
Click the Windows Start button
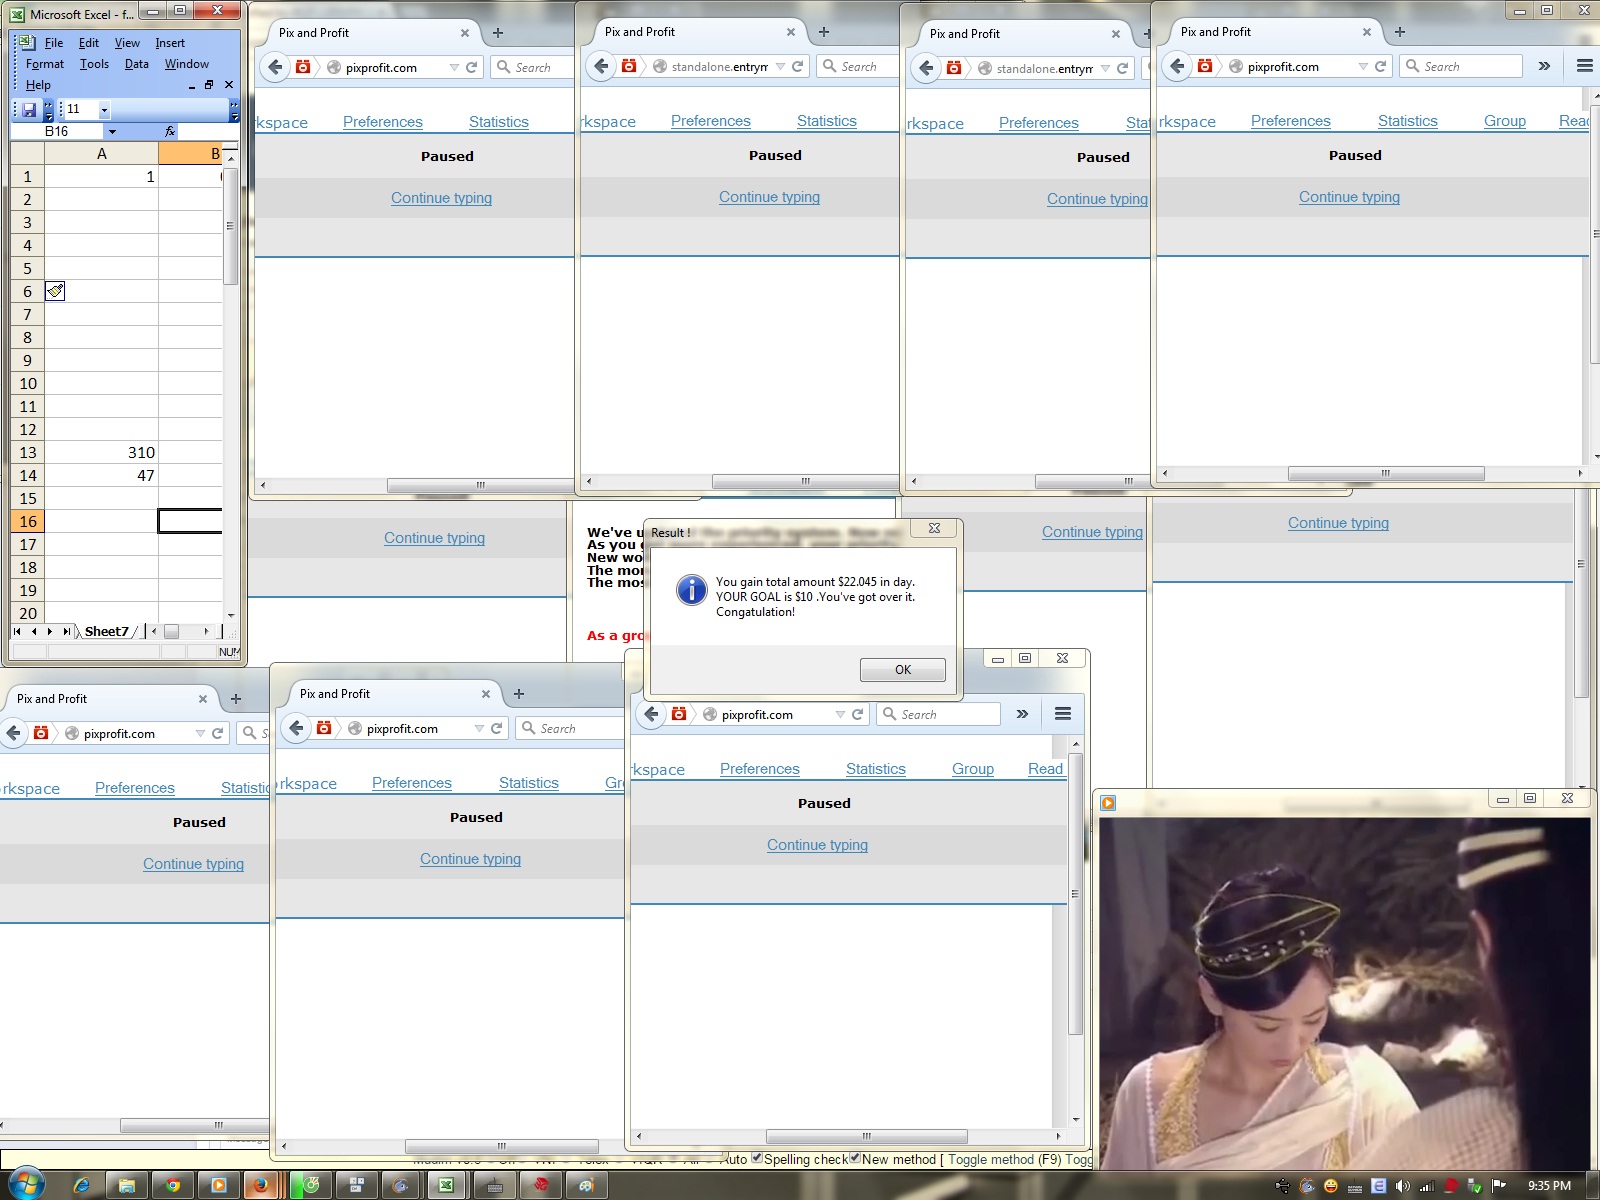click(x=26, y=1185)
